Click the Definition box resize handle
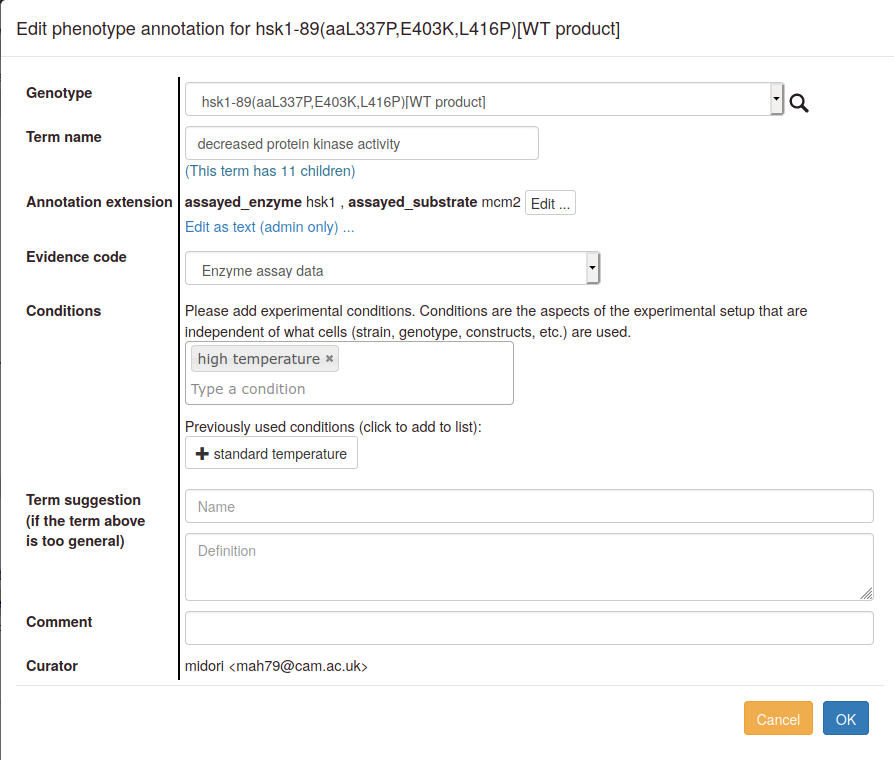The image size is (894, 760). click(866, 594)
